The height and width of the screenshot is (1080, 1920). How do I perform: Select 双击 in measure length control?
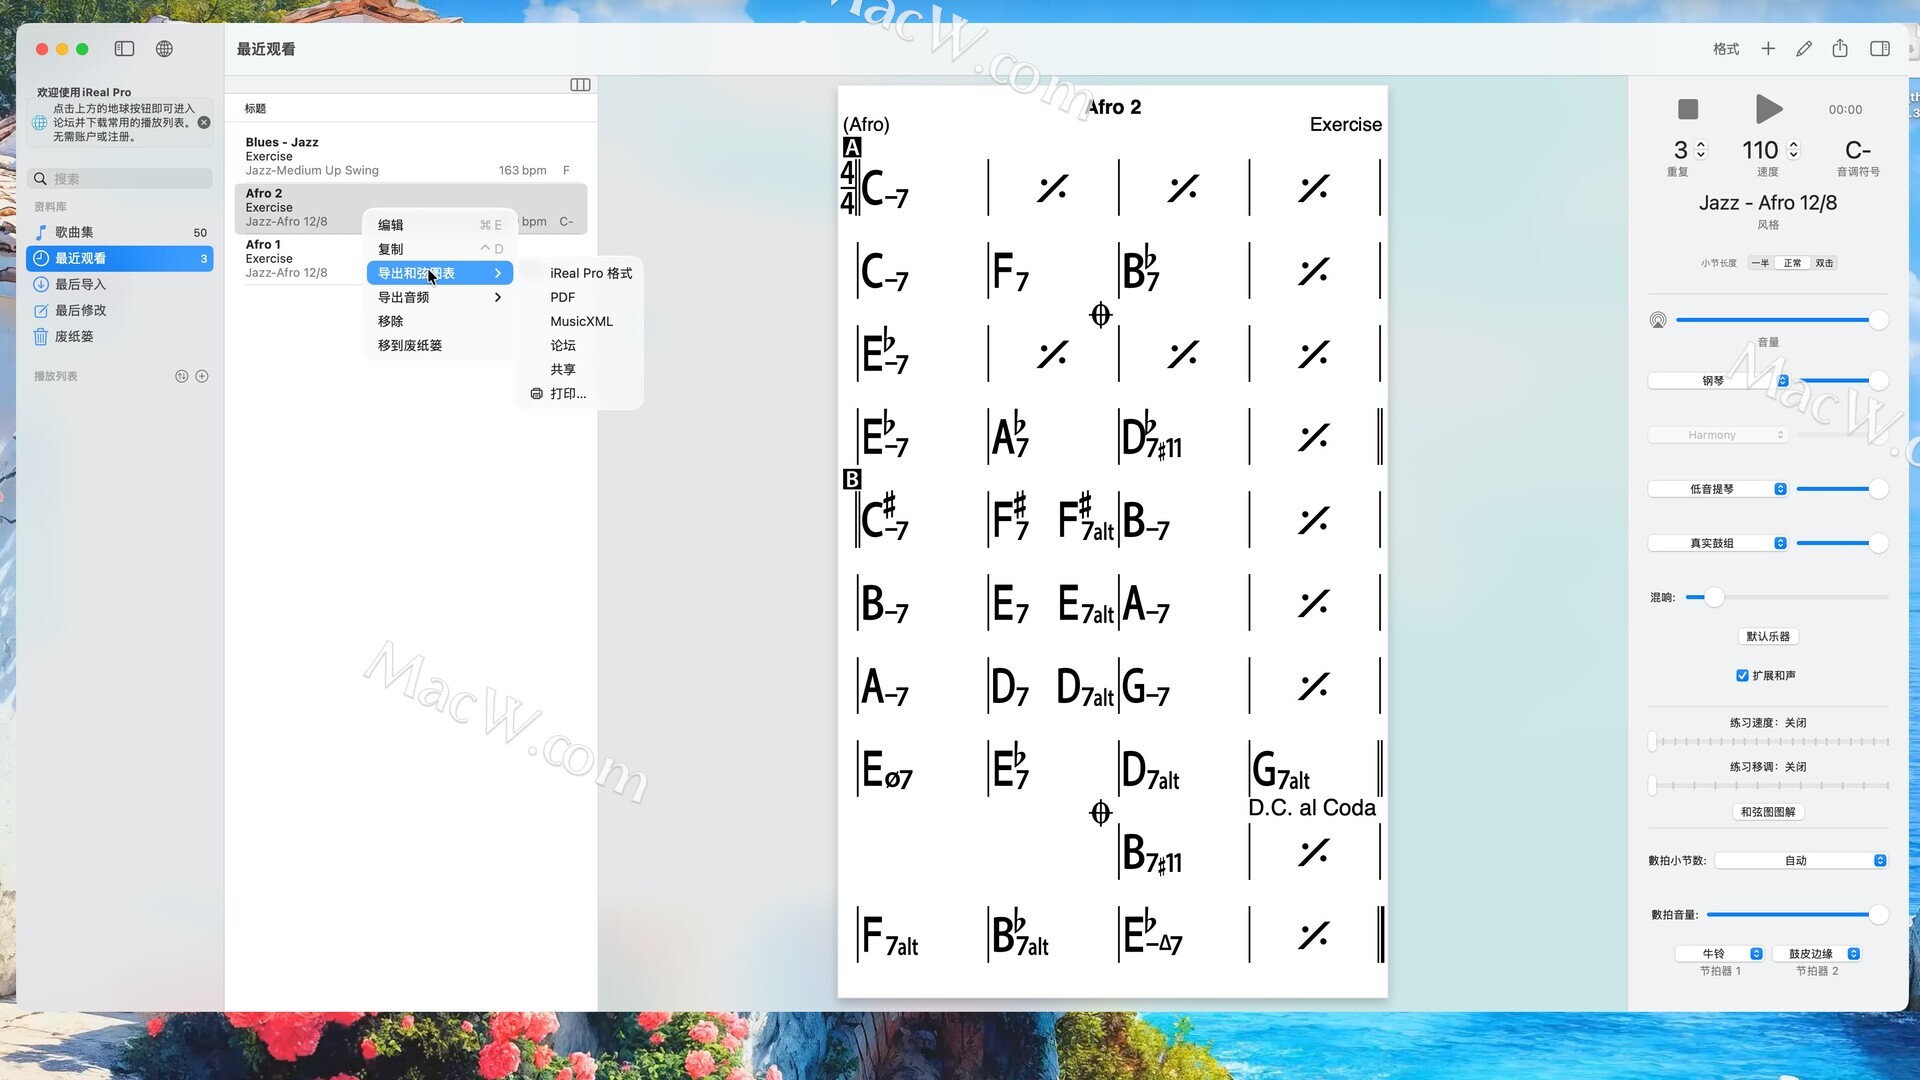(1824, 264)
